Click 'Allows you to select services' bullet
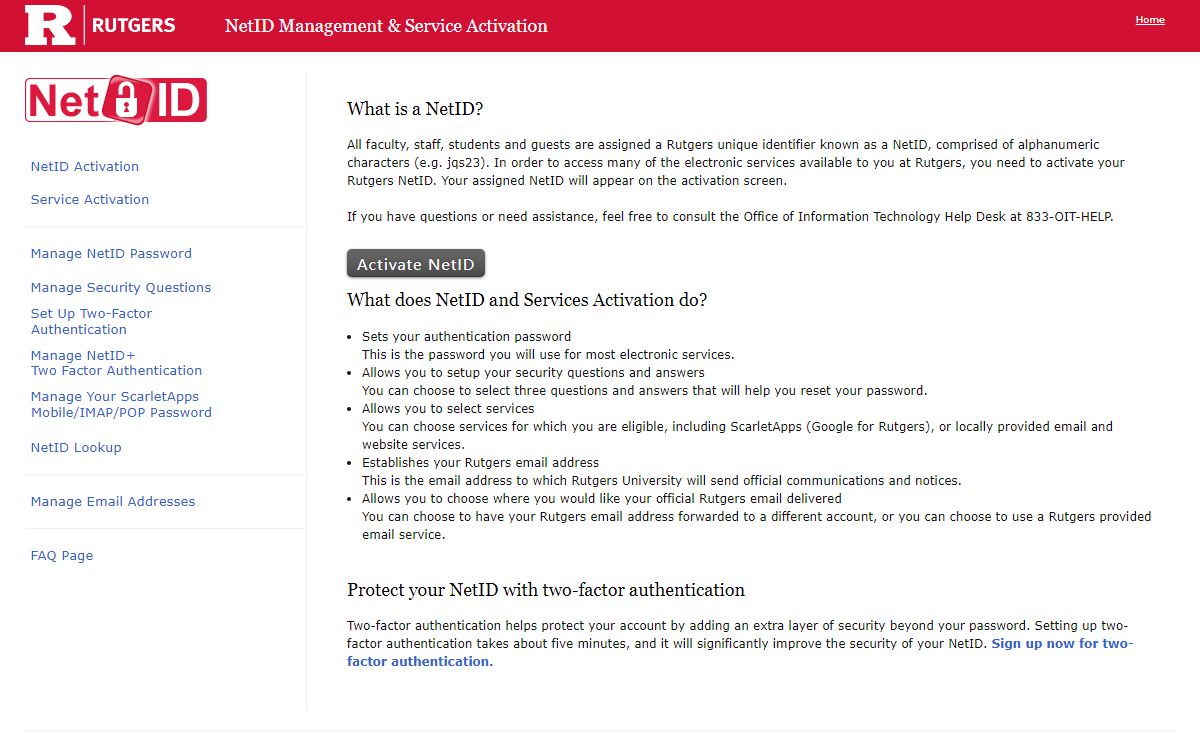The width and height of the screenshot is (1200, 740). point(448,409)
